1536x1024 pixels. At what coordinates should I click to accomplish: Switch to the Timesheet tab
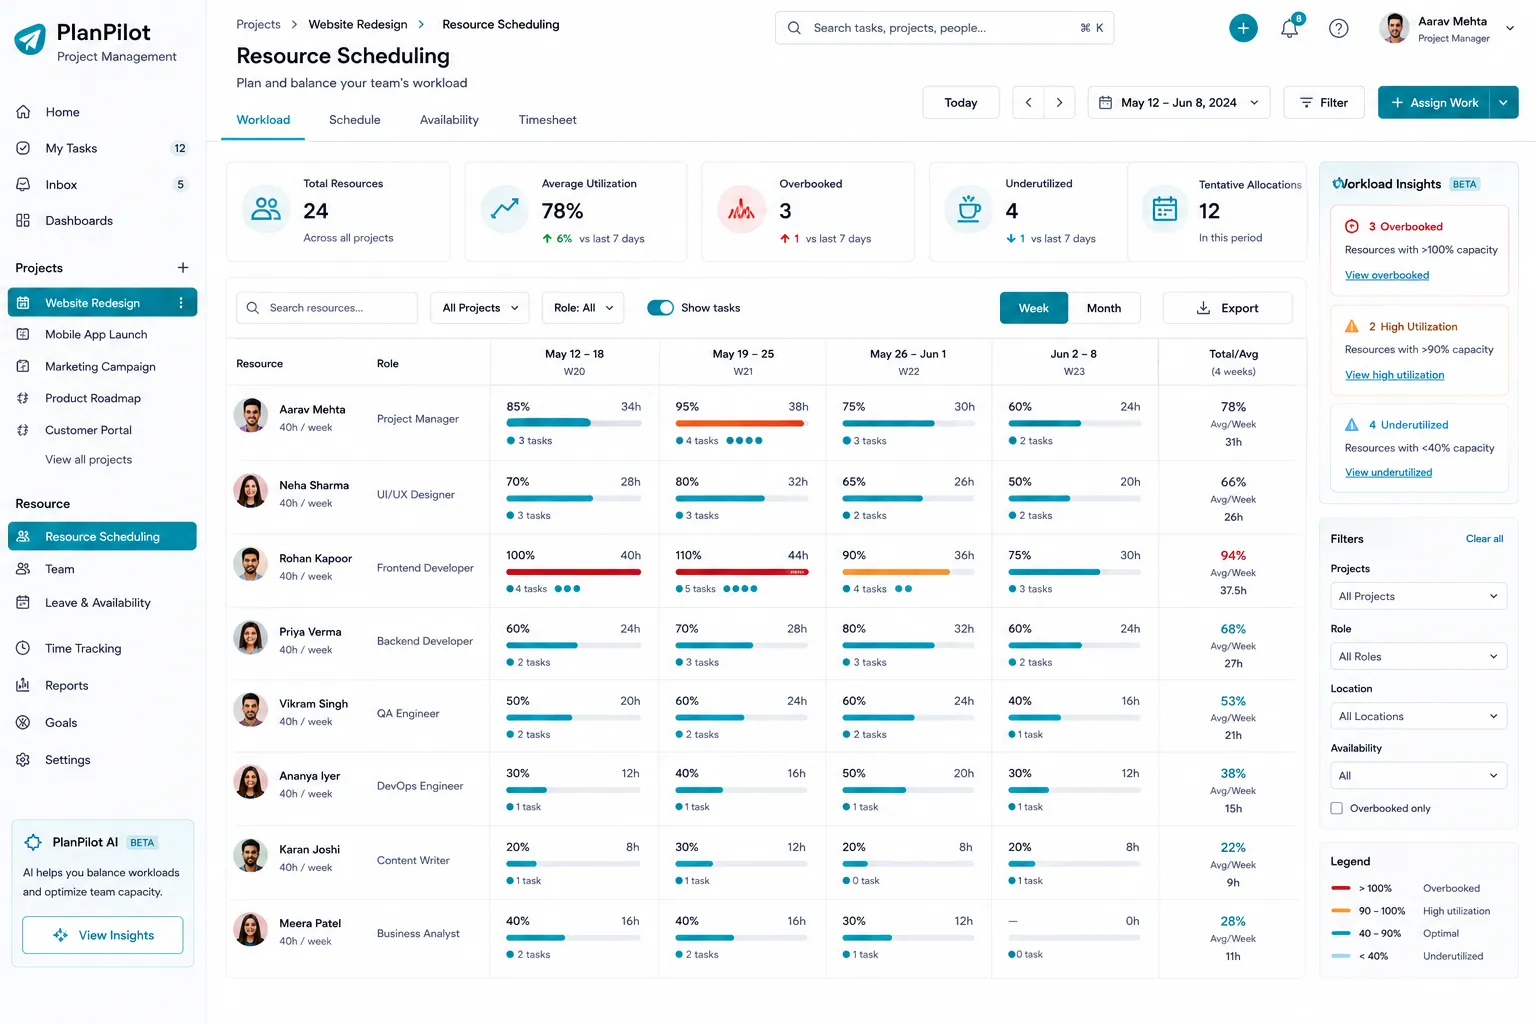coord(547,120)
